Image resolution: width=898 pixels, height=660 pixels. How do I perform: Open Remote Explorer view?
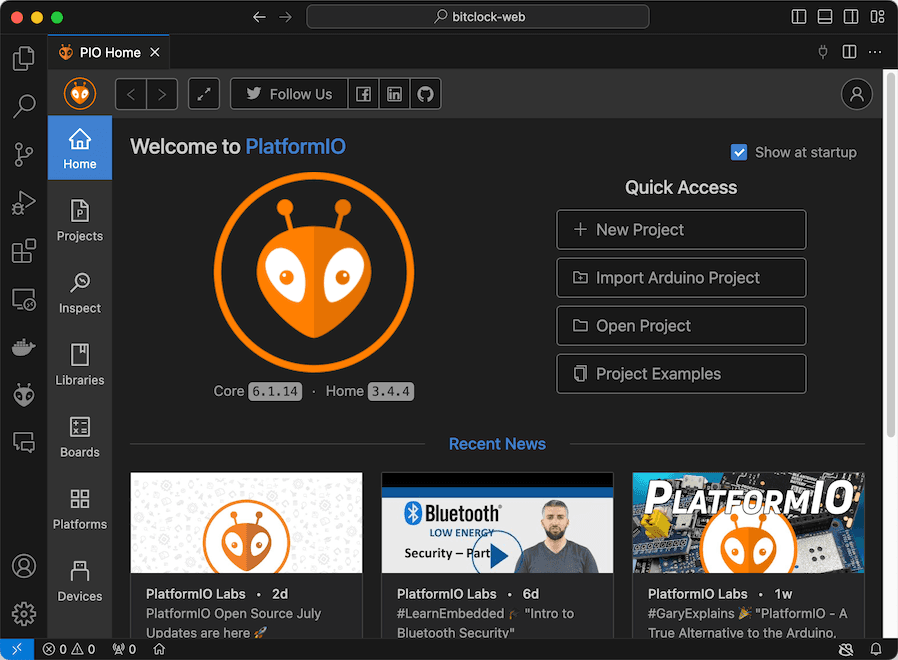point(23,299)
